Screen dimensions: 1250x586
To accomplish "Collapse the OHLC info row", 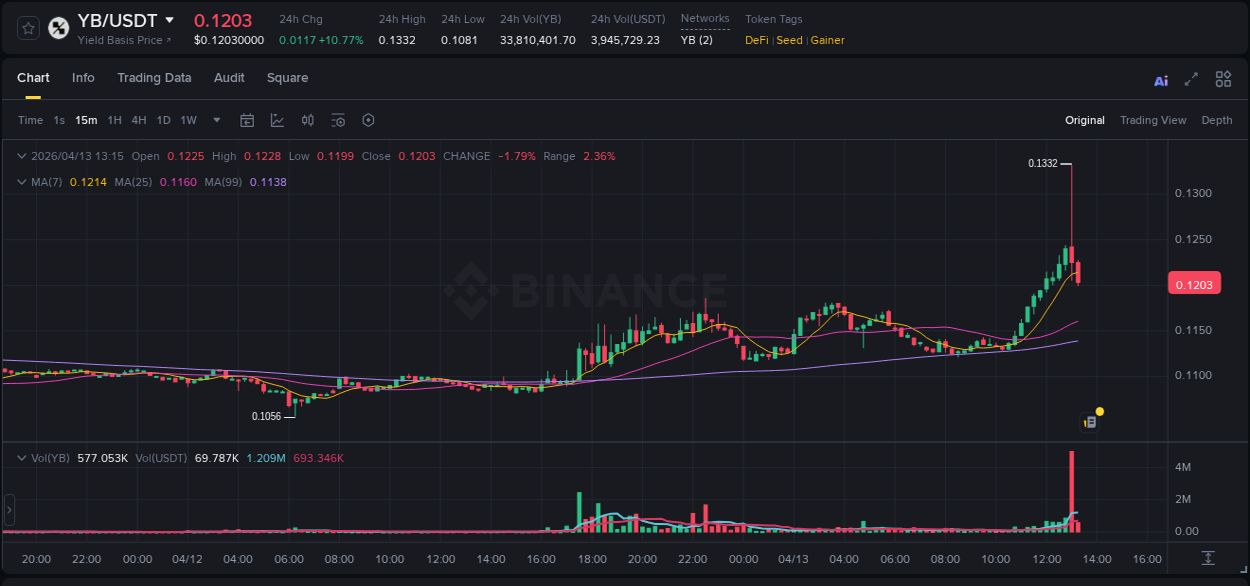I will [x=22, y=156].
